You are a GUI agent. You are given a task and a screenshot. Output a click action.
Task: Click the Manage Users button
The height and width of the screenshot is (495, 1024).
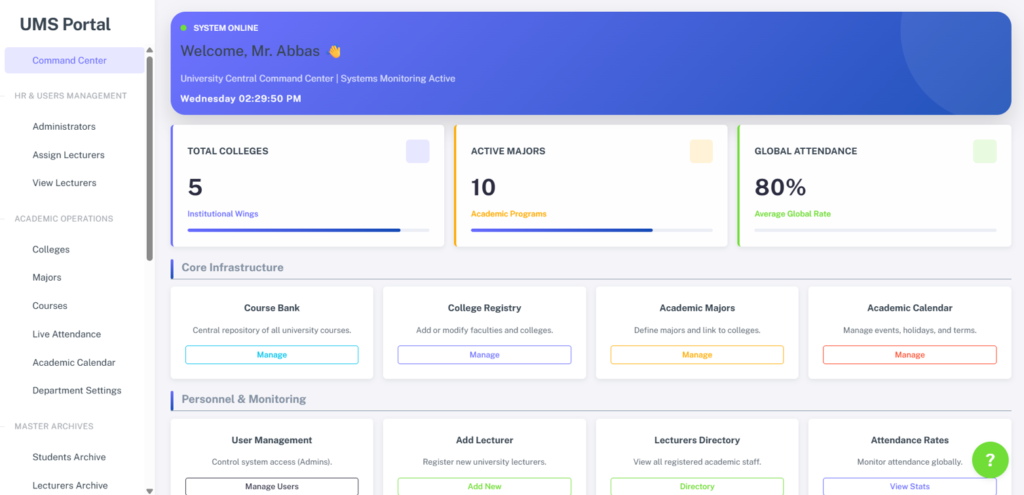point(272,487)
